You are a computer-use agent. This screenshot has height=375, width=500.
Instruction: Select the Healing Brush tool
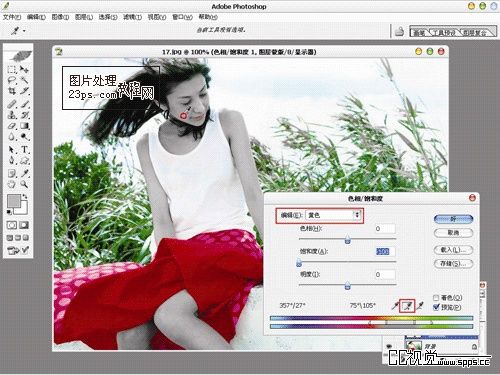(12, 104)
